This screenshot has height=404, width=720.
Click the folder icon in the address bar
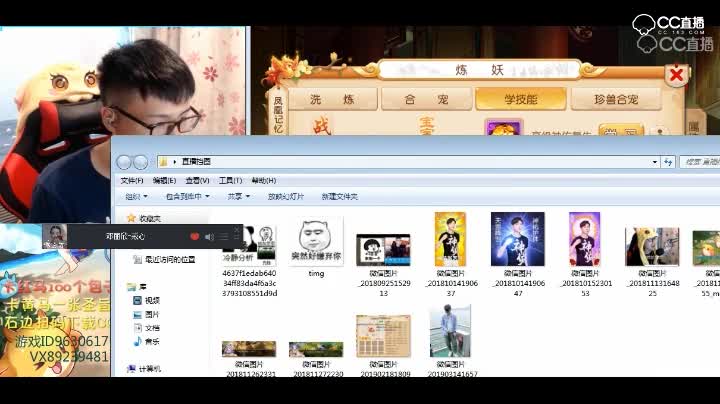click(x=163, y=162)
